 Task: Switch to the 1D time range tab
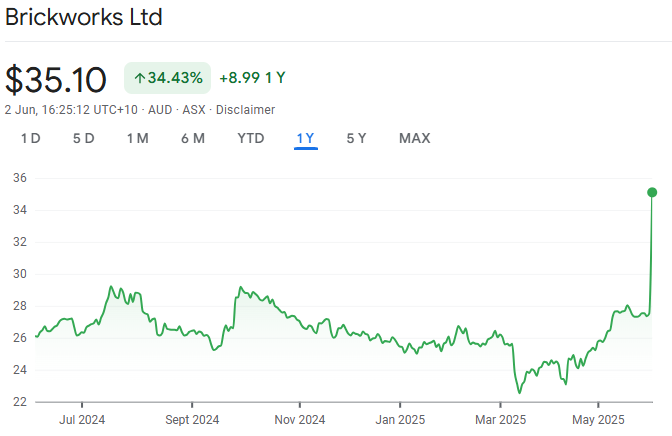(30, 138)
